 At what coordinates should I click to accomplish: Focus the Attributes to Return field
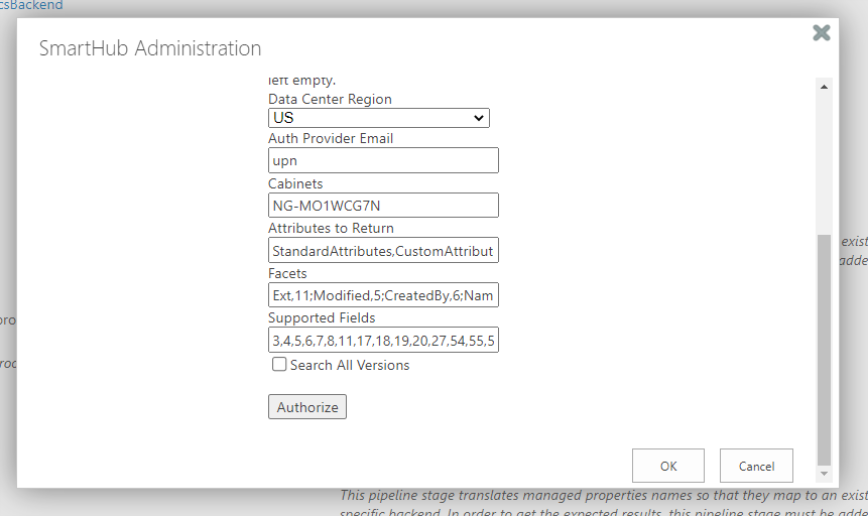tap(383, 250)
